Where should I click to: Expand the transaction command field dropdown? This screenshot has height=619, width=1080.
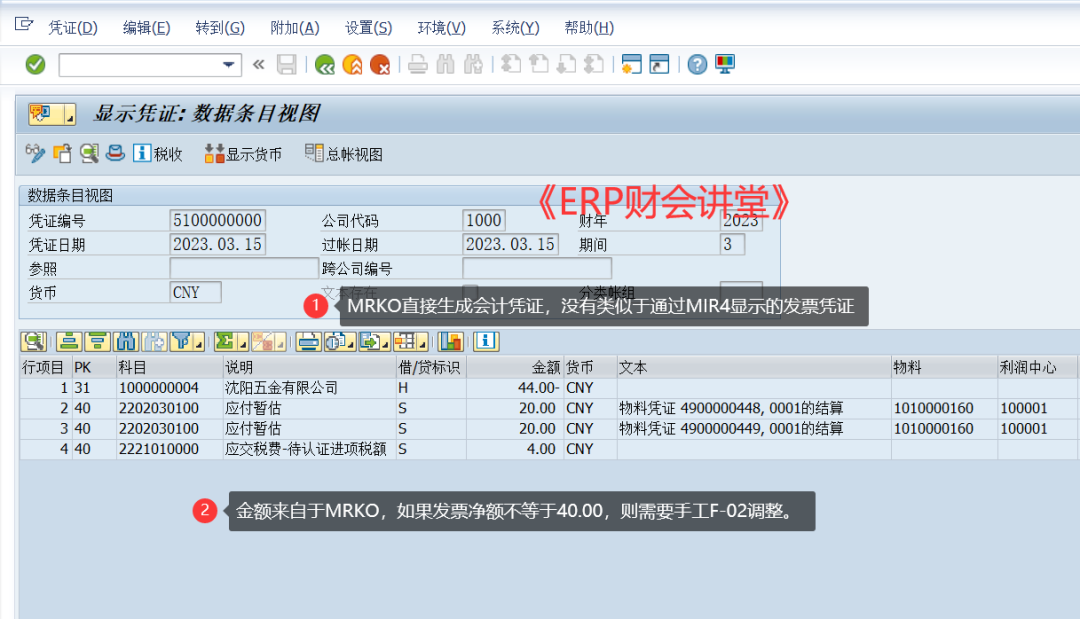click(x=229, y=65)
